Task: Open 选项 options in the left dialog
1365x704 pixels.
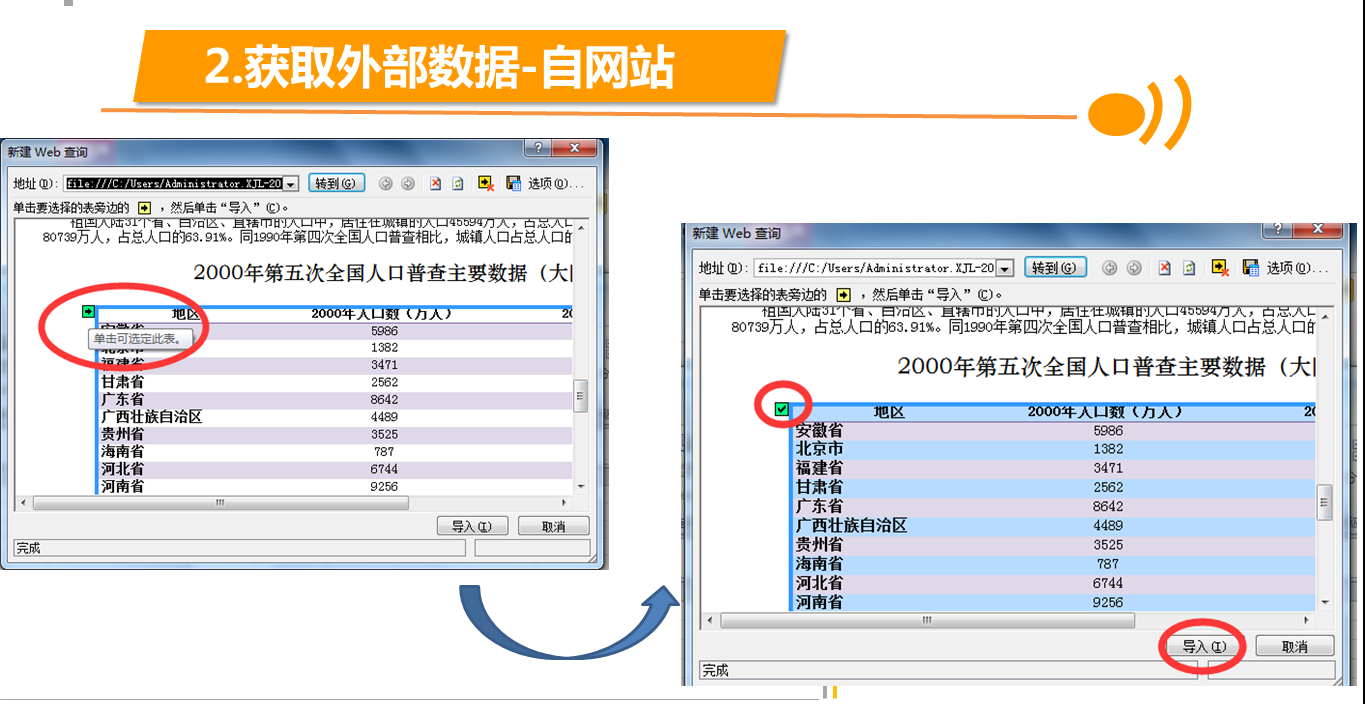Action: click(x=555, y=183)
